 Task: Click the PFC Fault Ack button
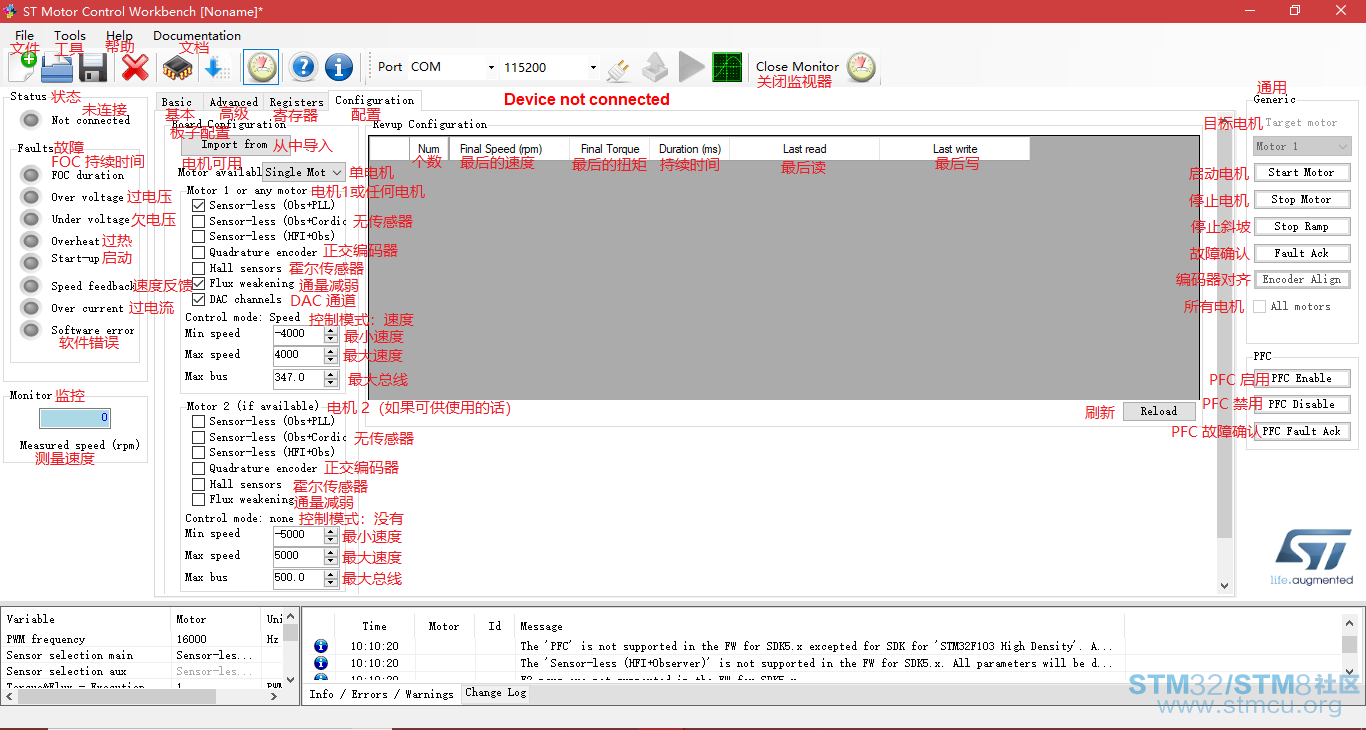pyautogui.click(x=1302, y=432)
